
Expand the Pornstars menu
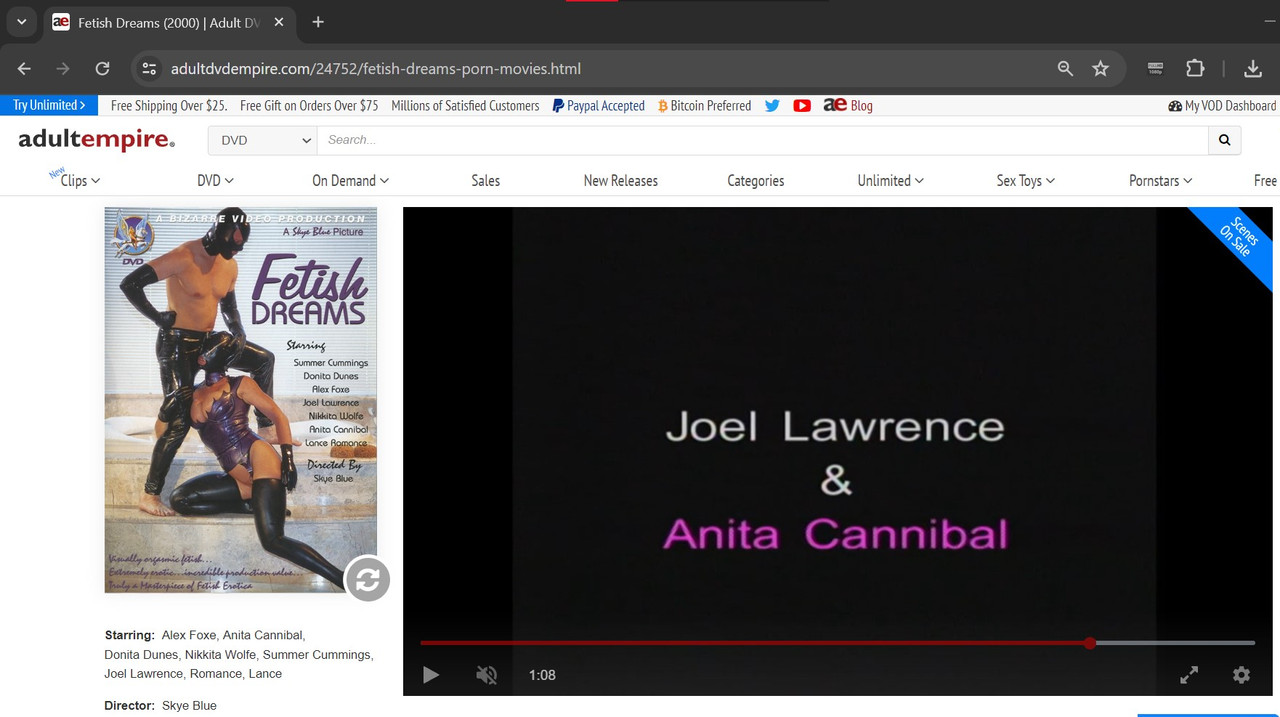click(1160, 181)
